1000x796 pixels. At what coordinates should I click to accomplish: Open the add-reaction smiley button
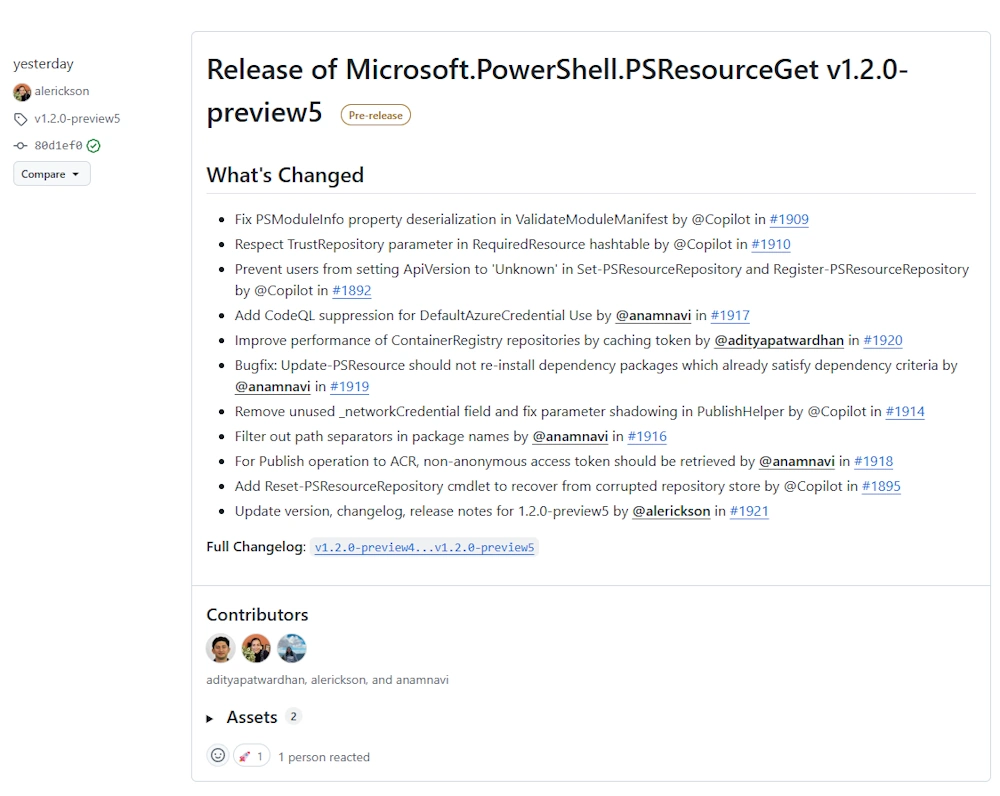(x=218, y=756)
